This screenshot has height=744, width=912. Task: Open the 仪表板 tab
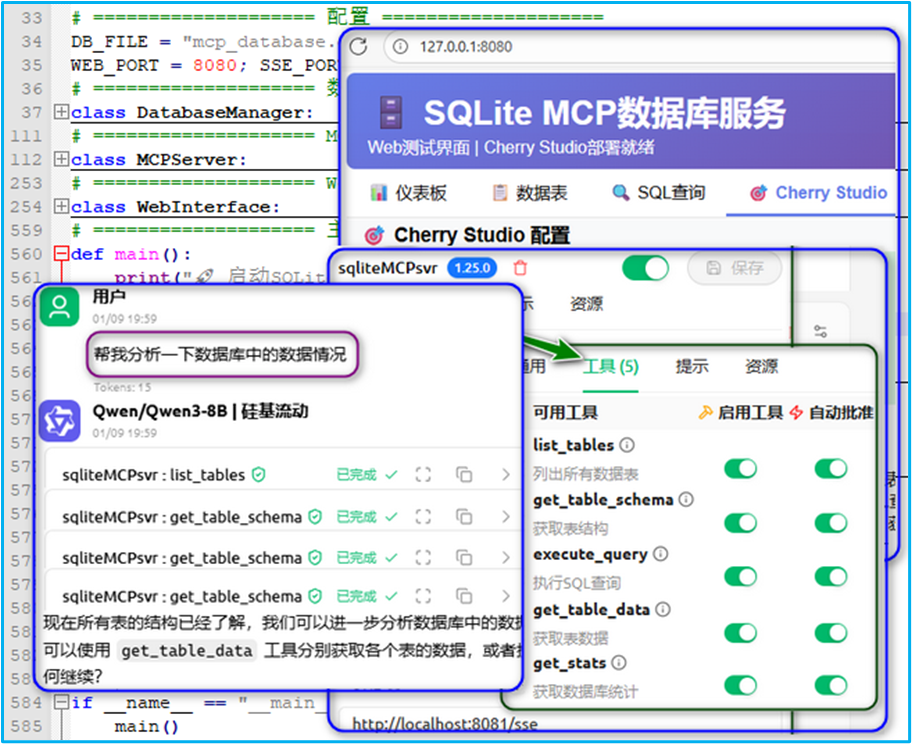(x=408, y=193)
